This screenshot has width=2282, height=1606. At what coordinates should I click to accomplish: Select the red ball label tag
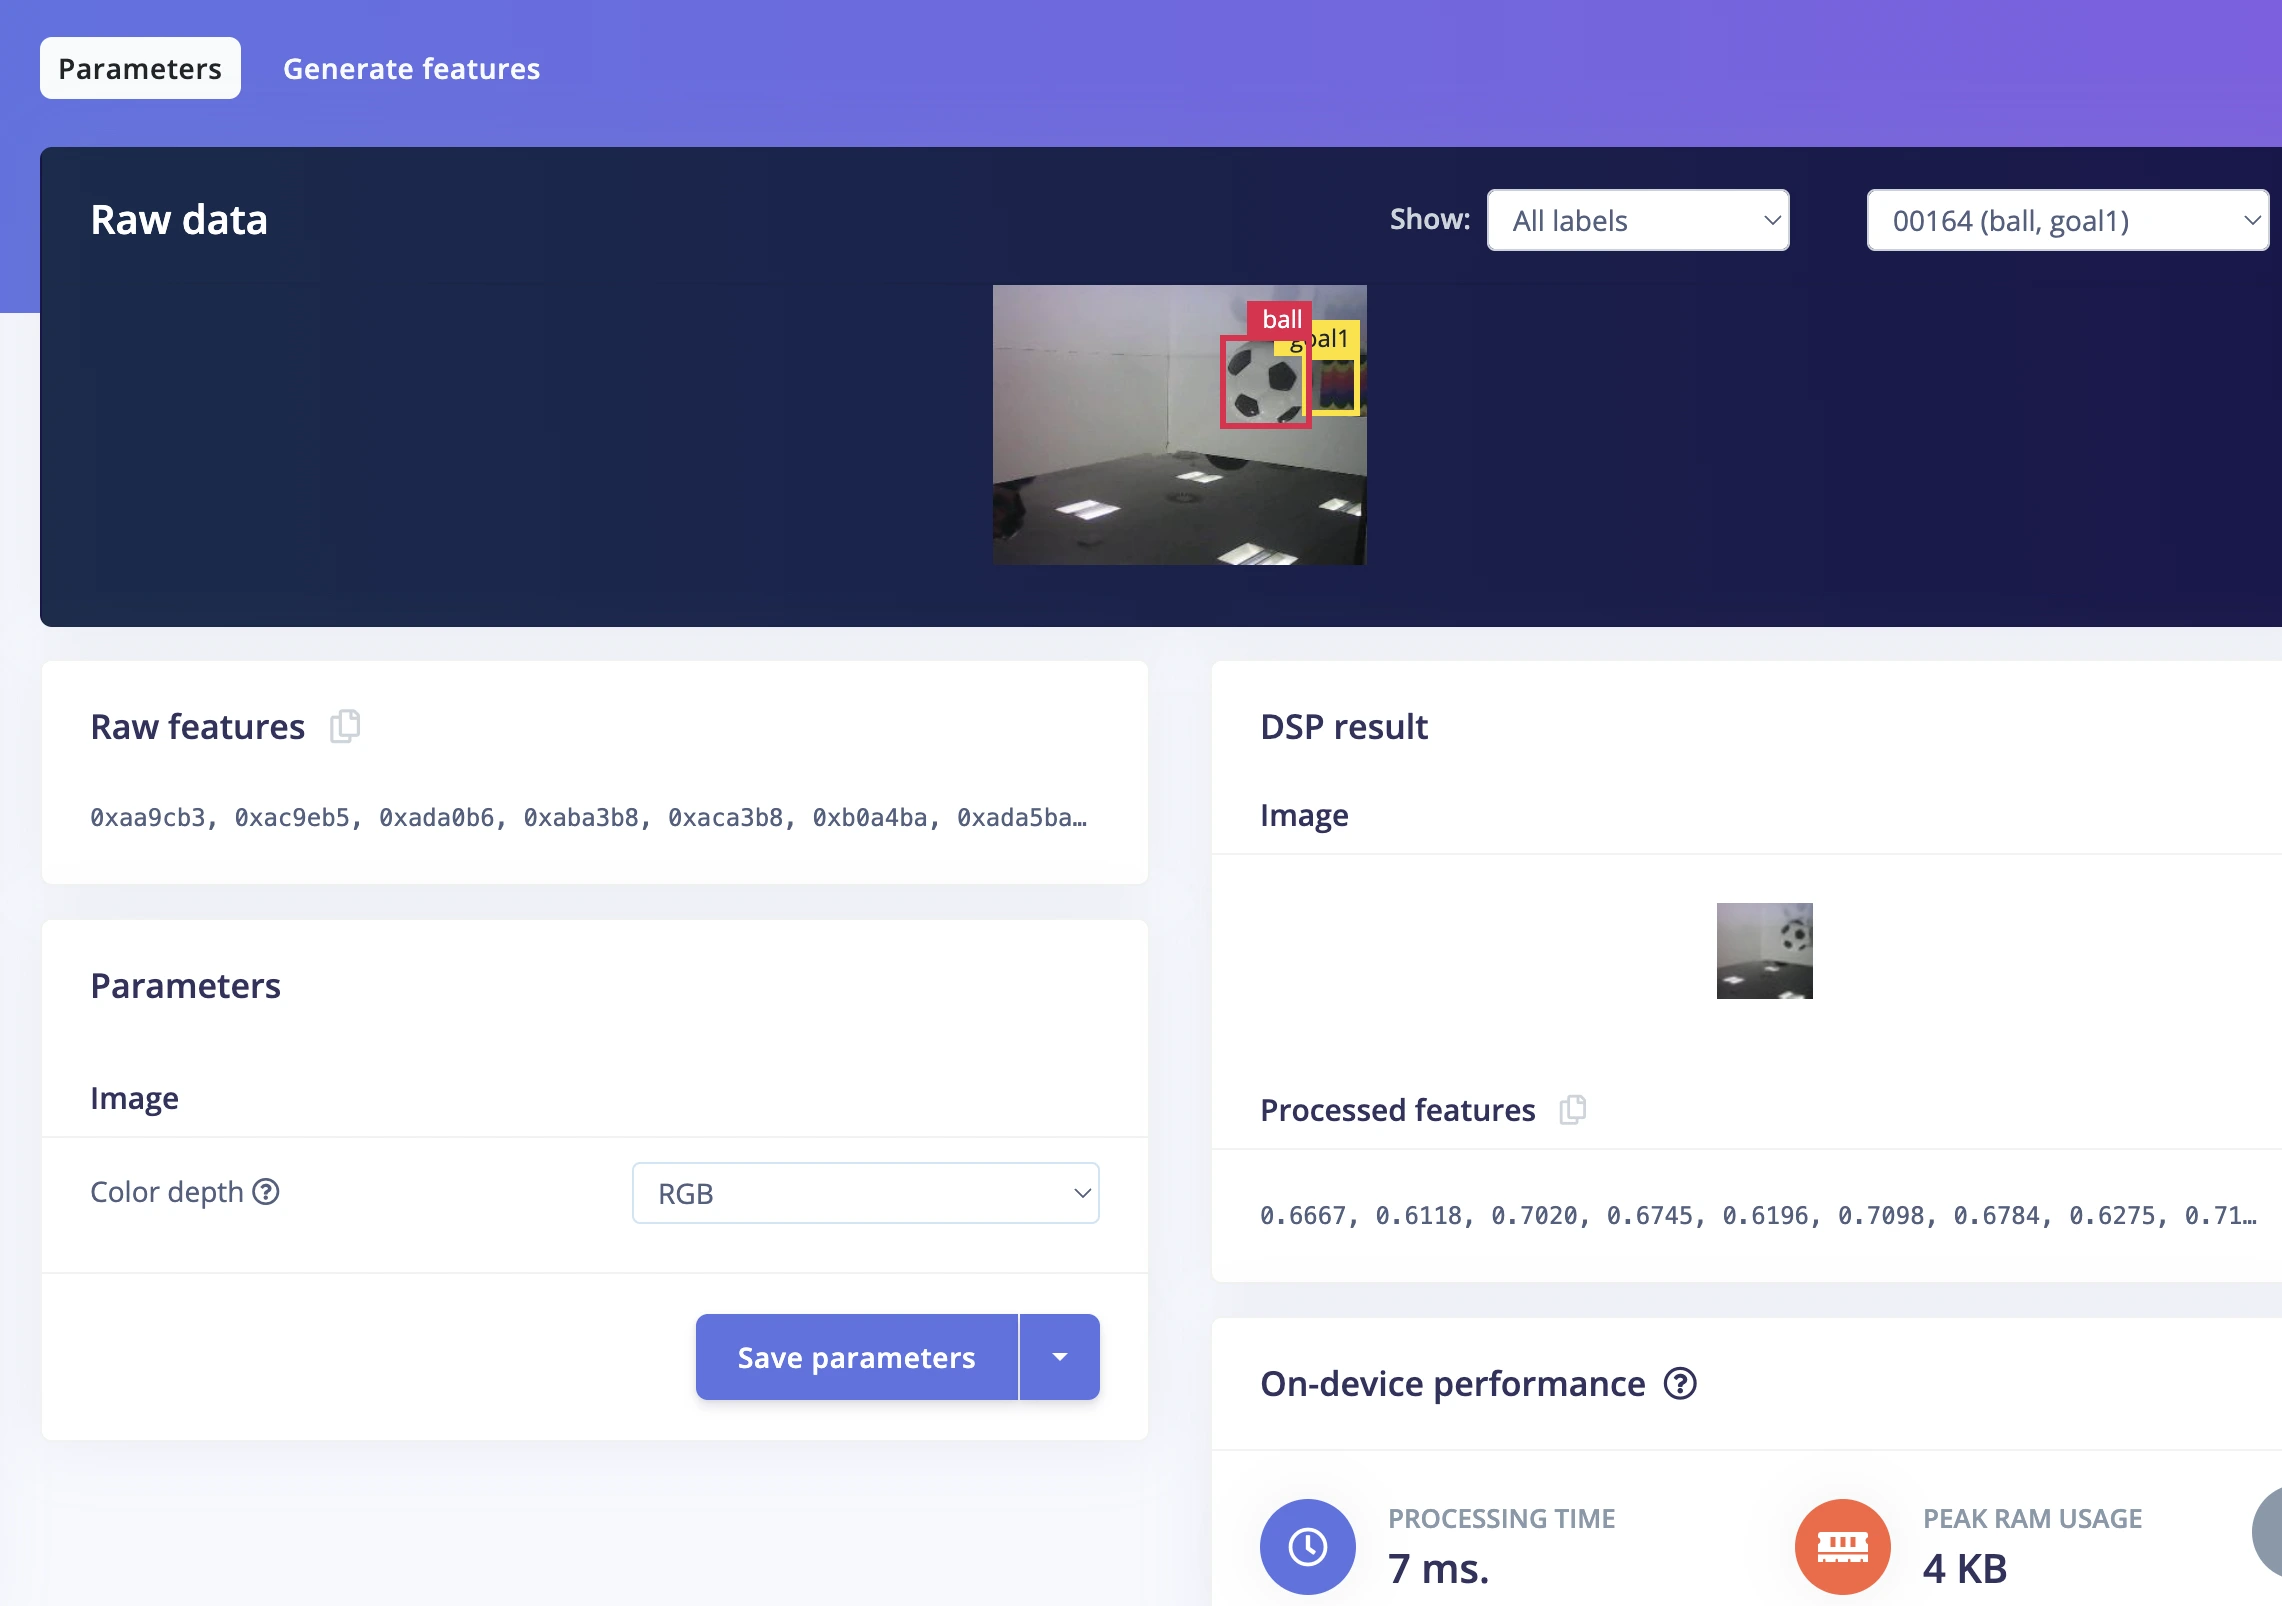(x=1280, y=319)
